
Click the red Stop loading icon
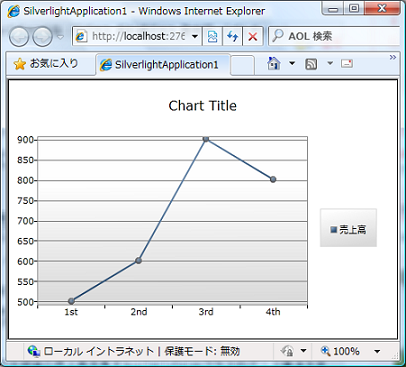click(x=253, y=36)
